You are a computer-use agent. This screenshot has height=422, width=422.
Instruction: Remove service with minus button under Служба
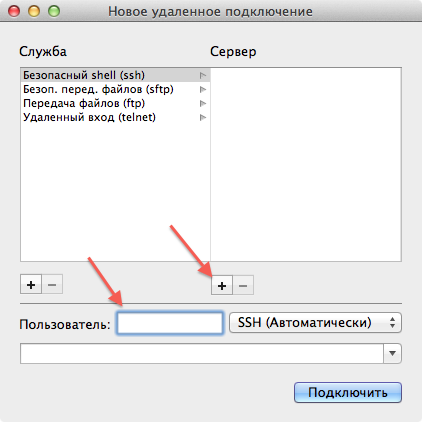52,284
